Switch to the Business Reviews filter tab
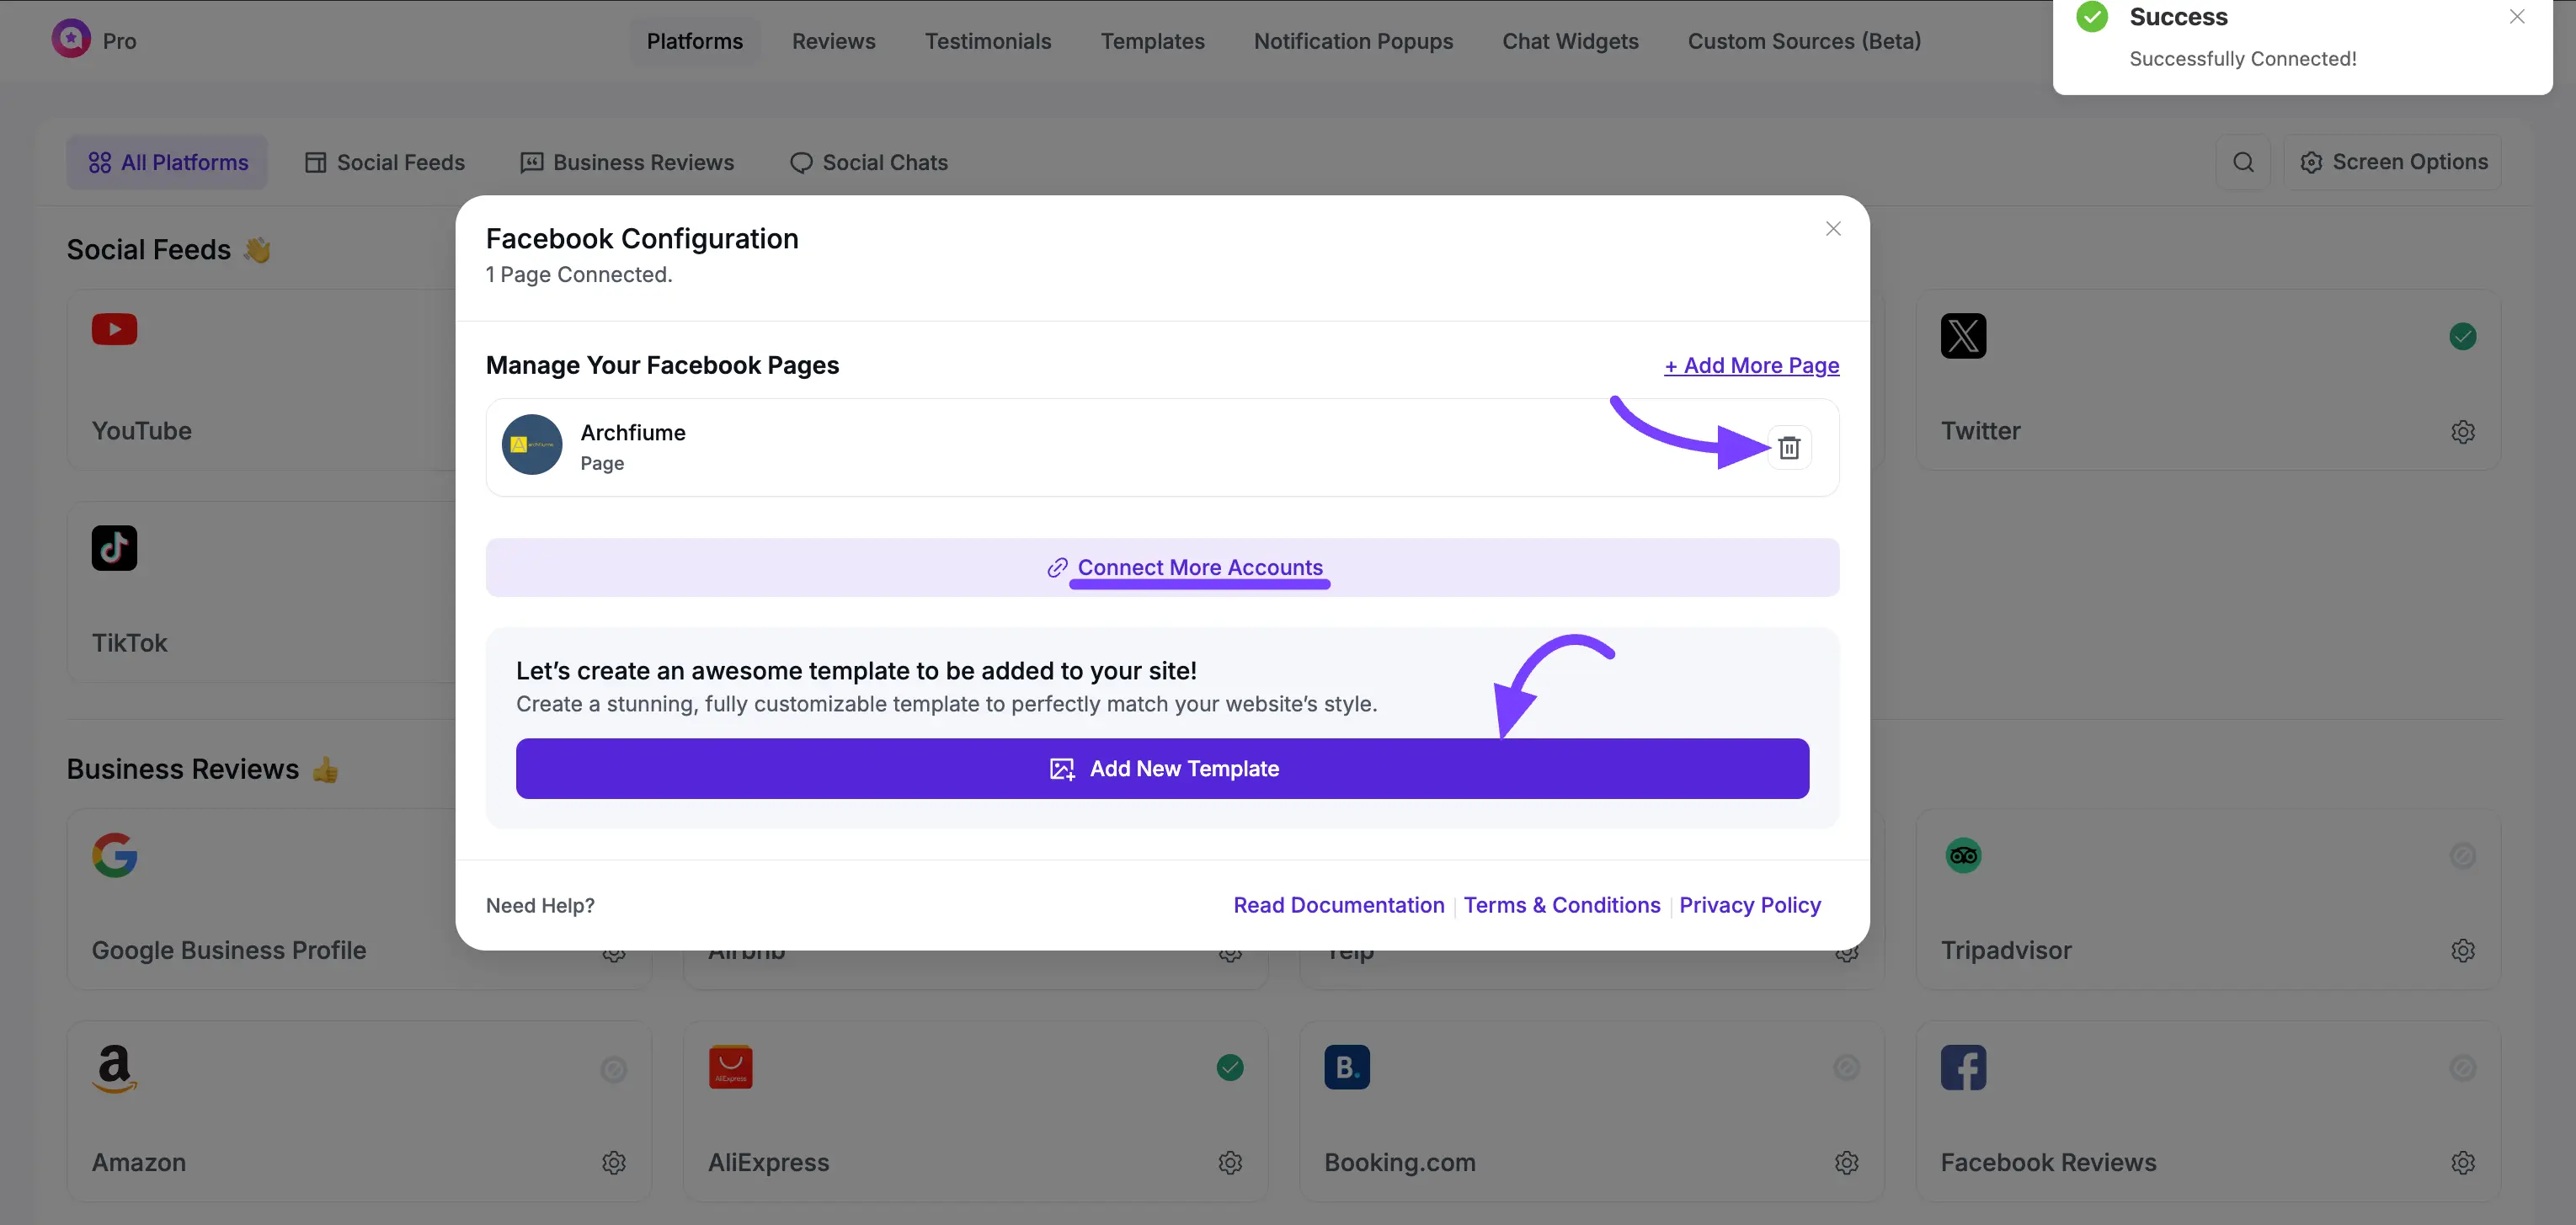The height and width of the screenshot is (1225, 2576). [627, 161]
